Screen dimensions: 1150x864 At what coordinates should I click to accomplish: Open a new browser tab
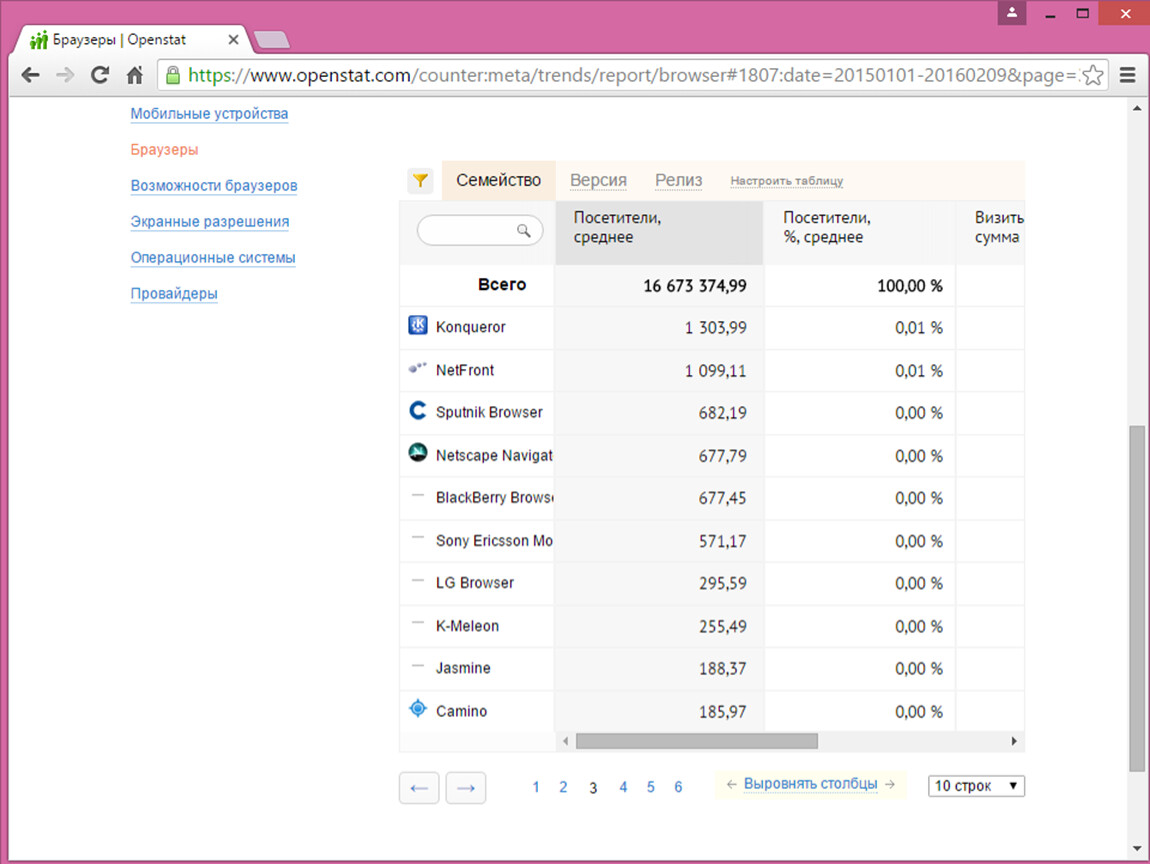point(271,40)
